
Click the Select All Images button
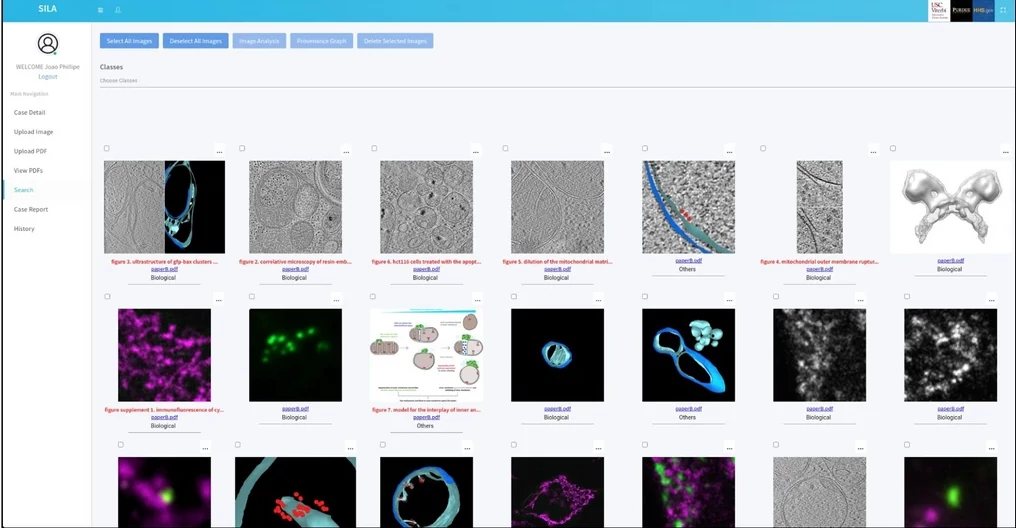[x=129, y=41]
